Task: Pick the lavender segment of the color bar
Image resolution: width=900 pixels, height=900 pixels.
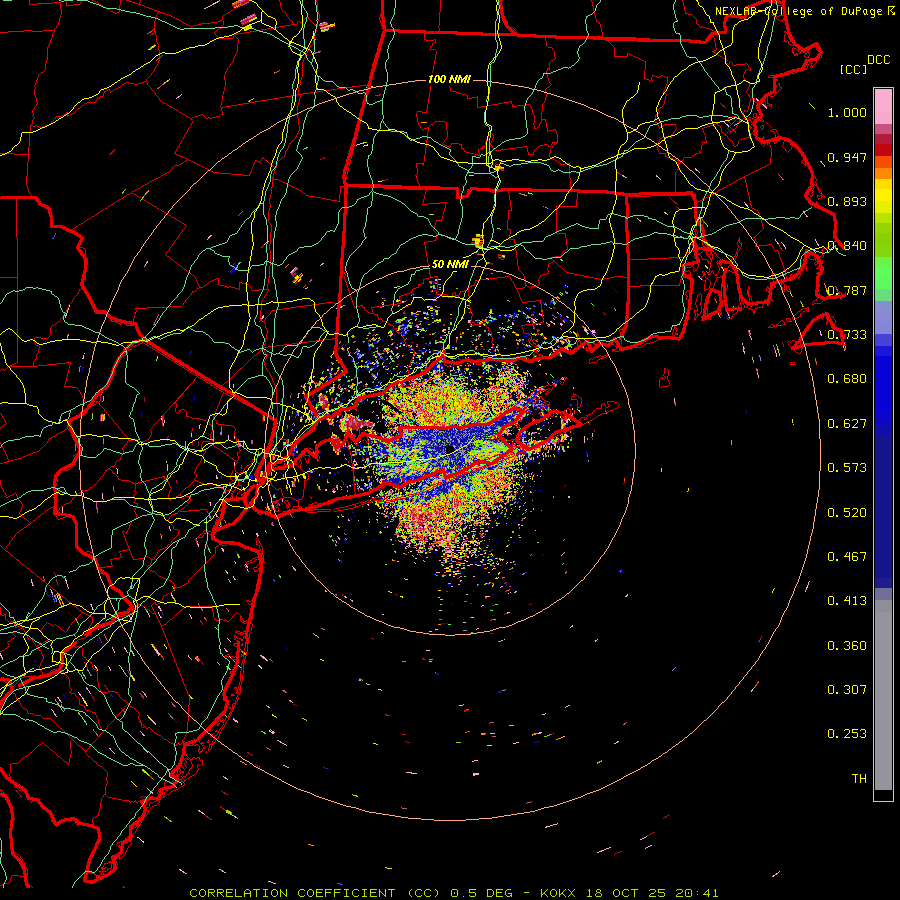Action: coord(883,317)
